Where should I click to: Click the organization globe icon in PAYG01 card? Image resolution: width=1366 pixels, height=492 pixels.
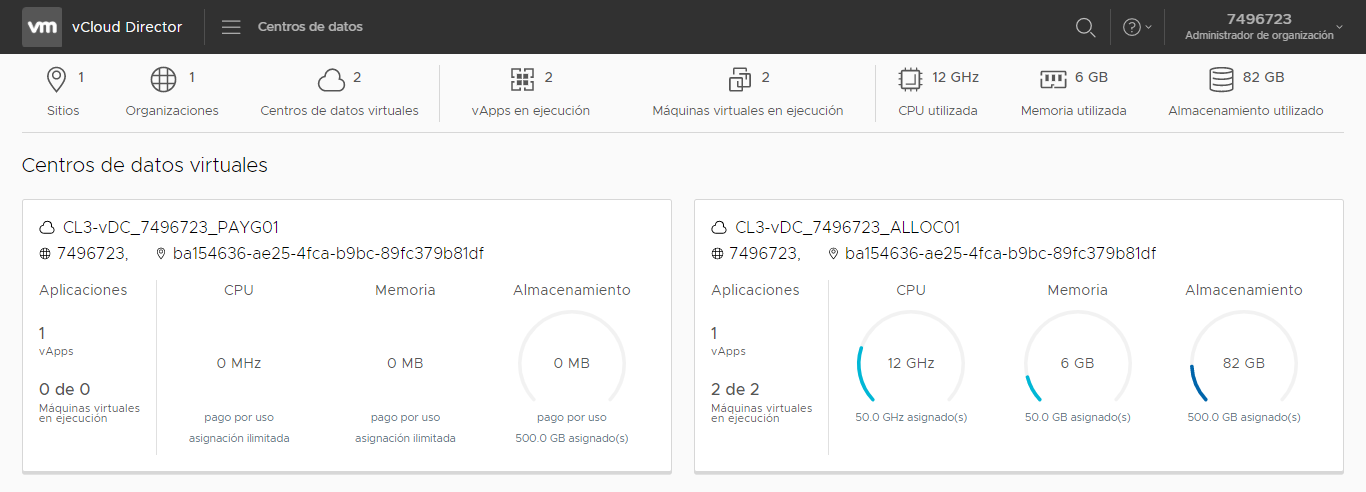coord(45,254)
